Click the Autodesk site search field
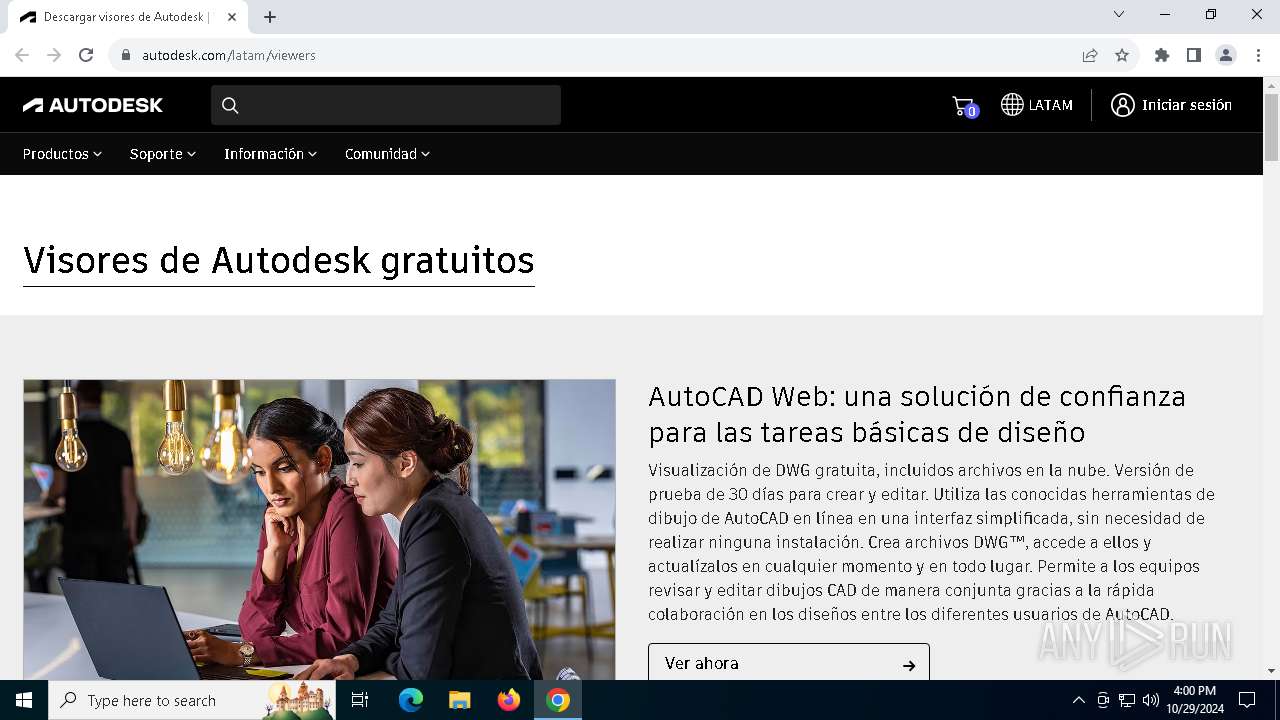This screenshot has width=1280, height=720. [386, 105]
